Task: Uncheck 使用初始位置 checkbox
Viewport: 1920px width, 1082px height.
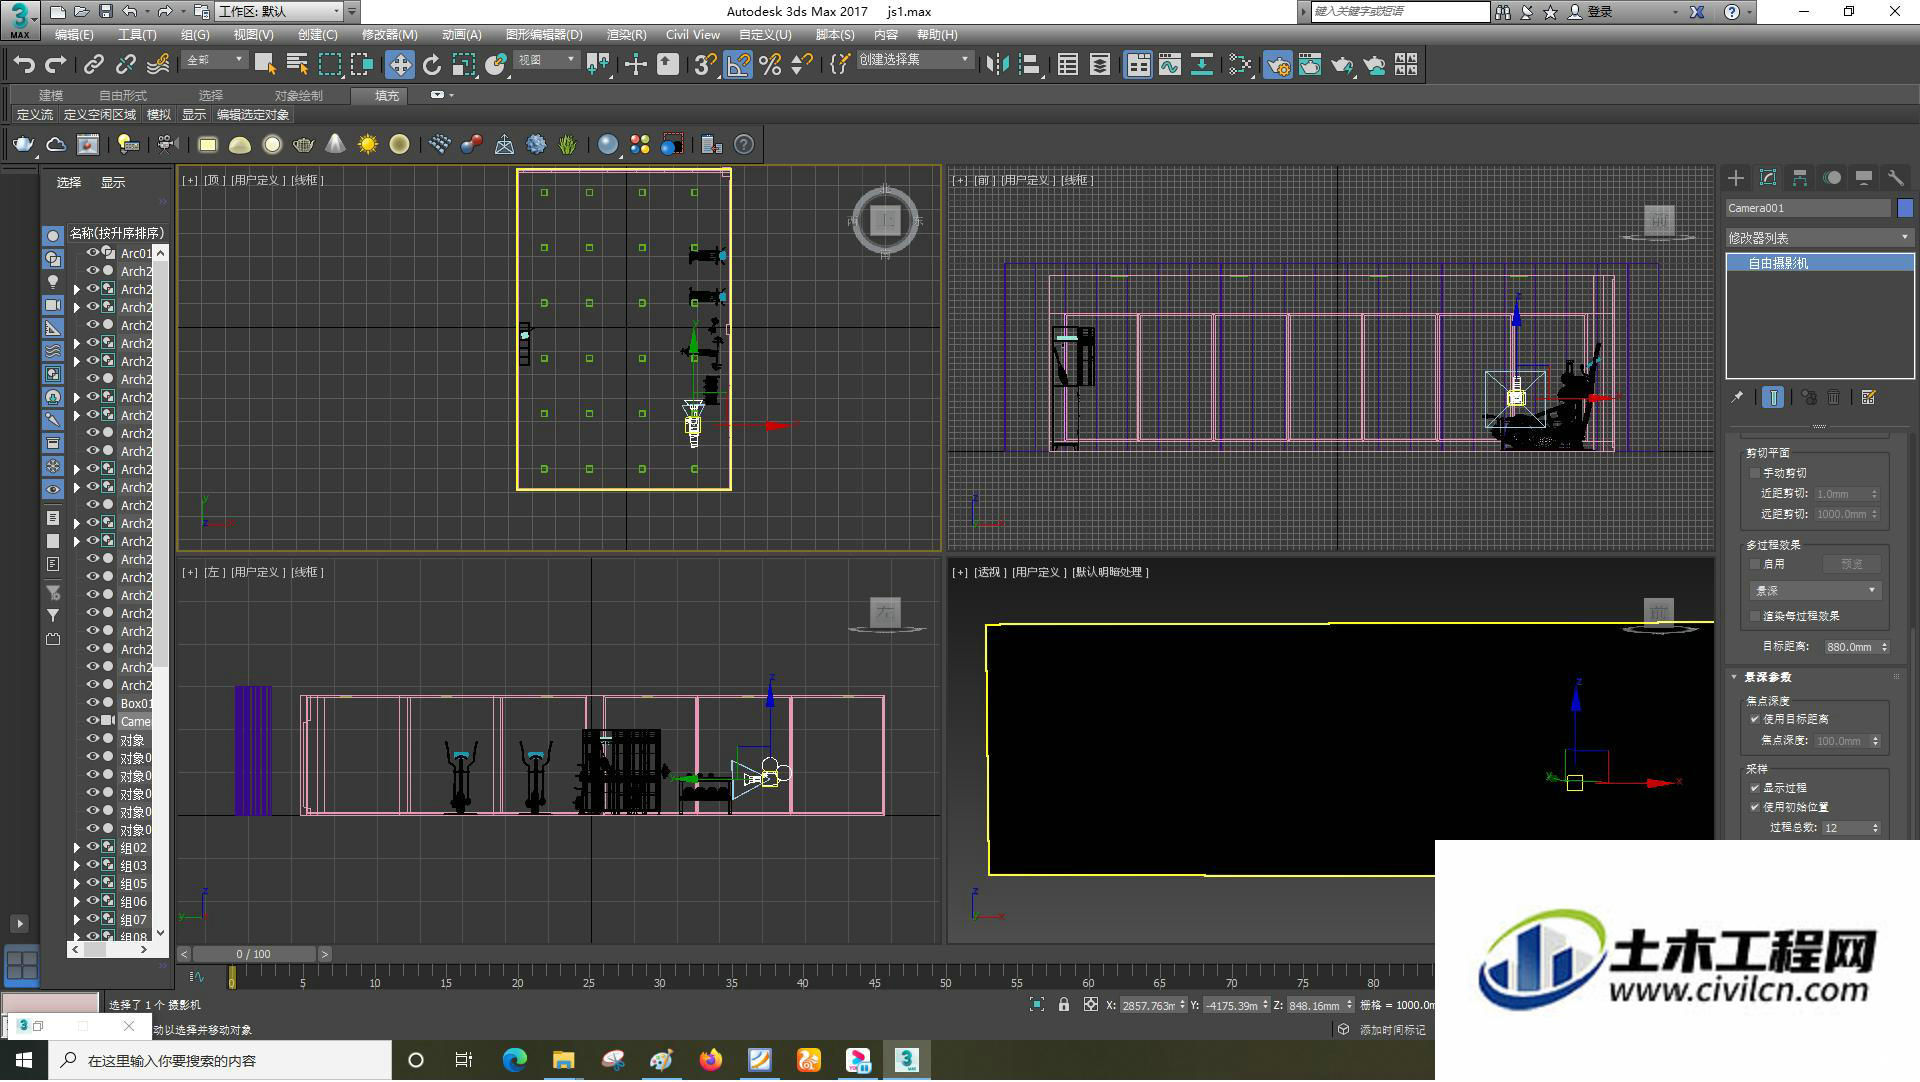Action: 1755,807
